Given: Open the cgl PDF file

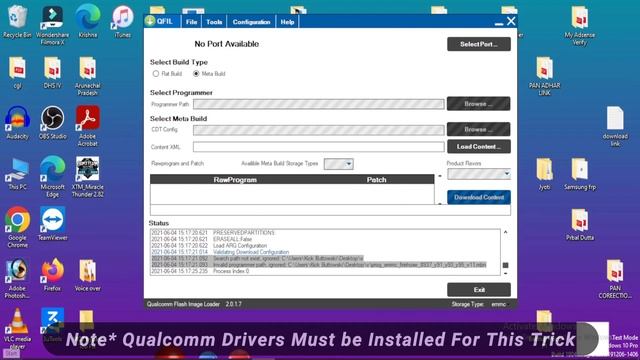Looking at the screenshot, I should point(17,73).
